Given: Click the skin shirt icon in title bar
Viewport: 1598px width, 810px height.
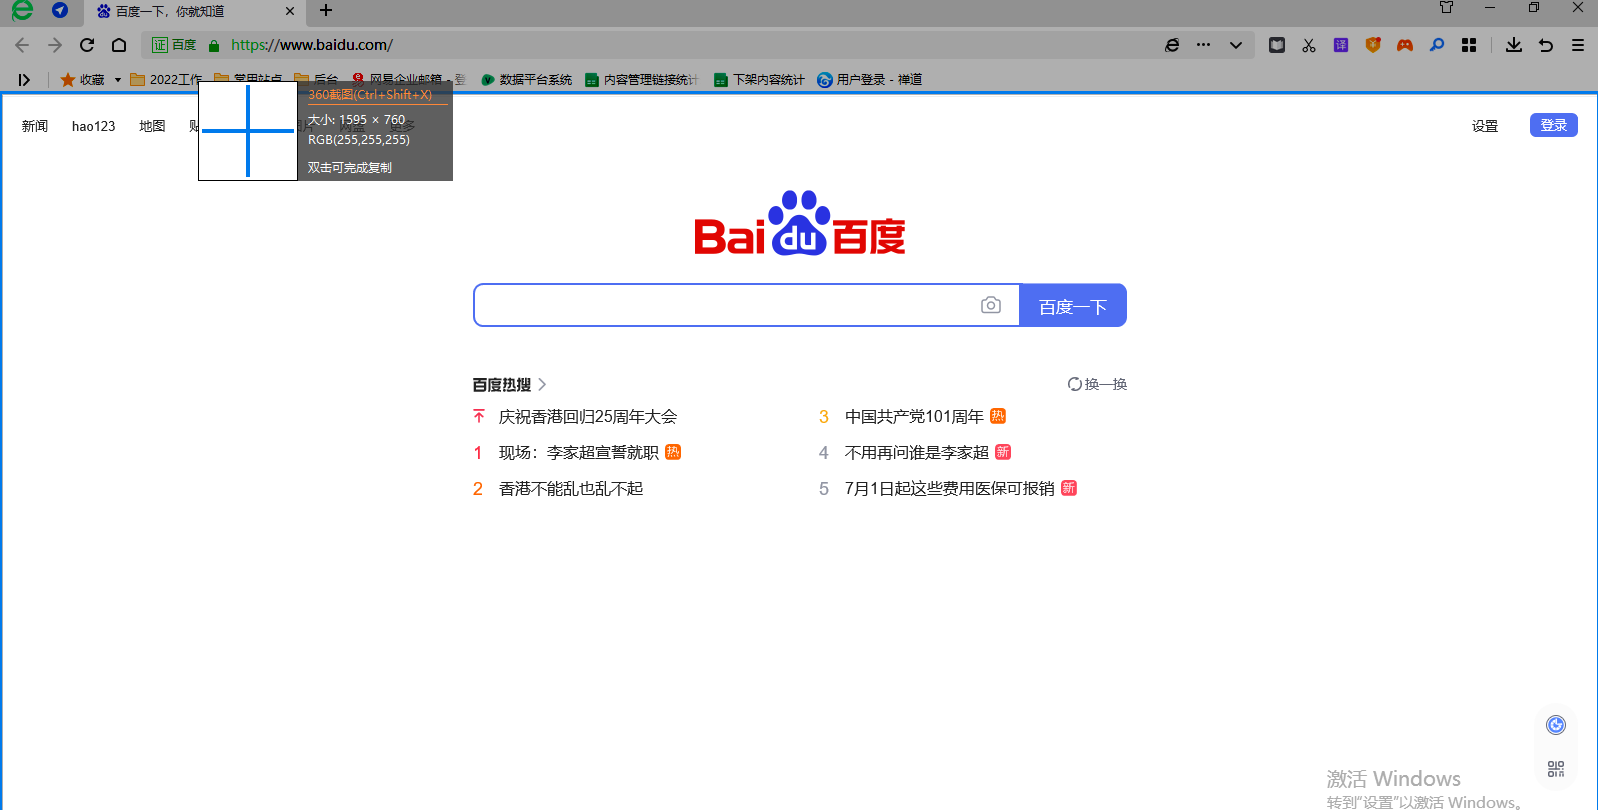Looking at the screenshot, I should point(1446,8).
